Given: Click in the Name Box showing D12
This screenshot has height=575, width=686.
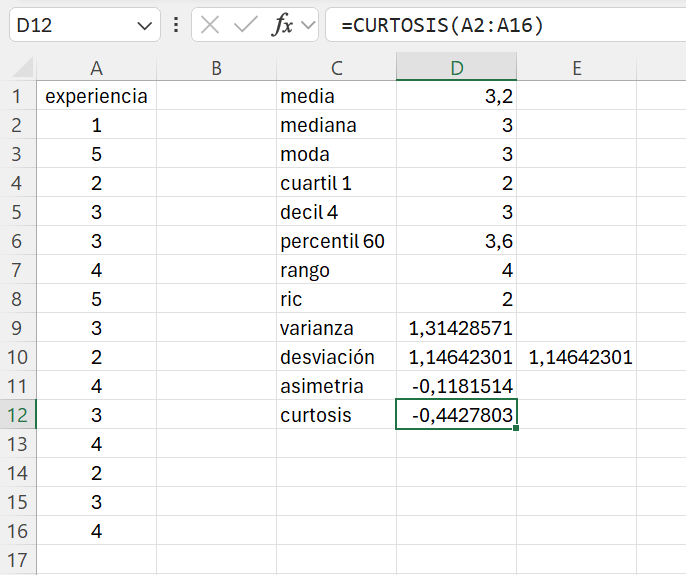Looking at the screenshot, I should pos(70,25).
